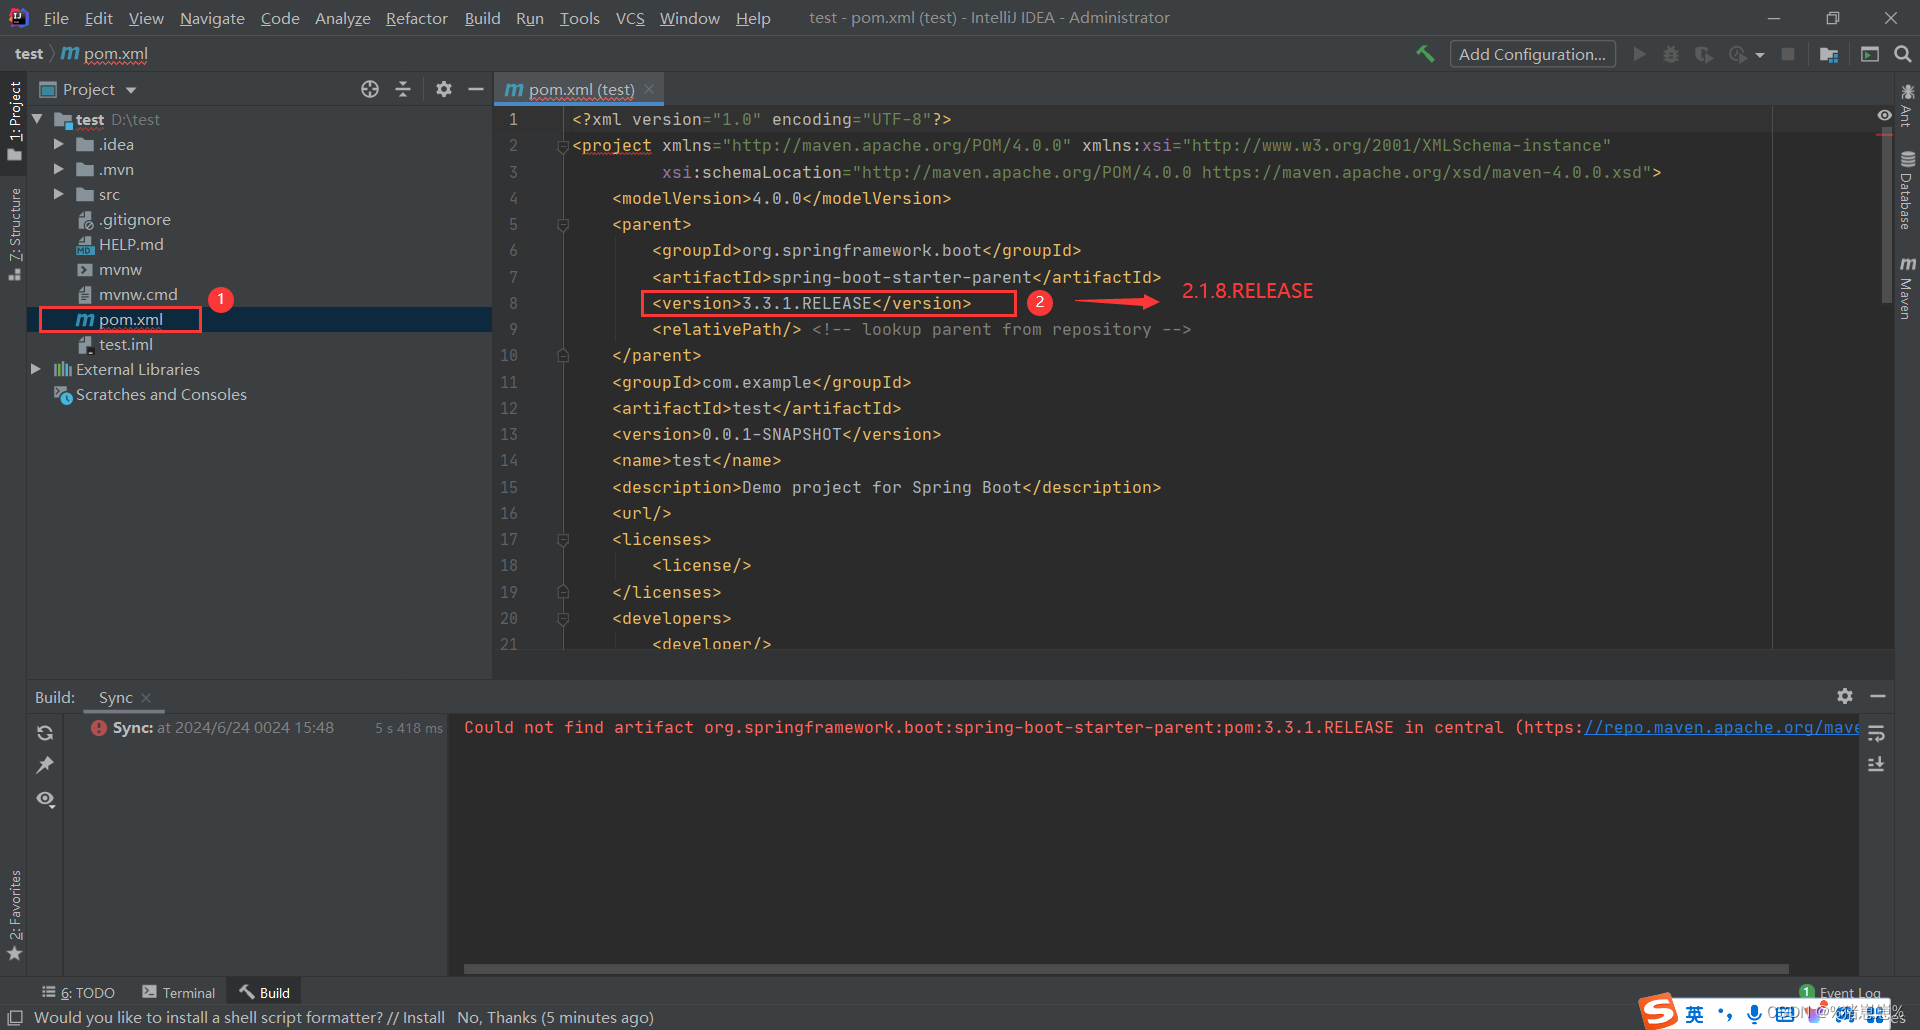Toggle tool window quick access icon in status bar
This screenshot has height=1030, width=1920.
pos(15,1017)
